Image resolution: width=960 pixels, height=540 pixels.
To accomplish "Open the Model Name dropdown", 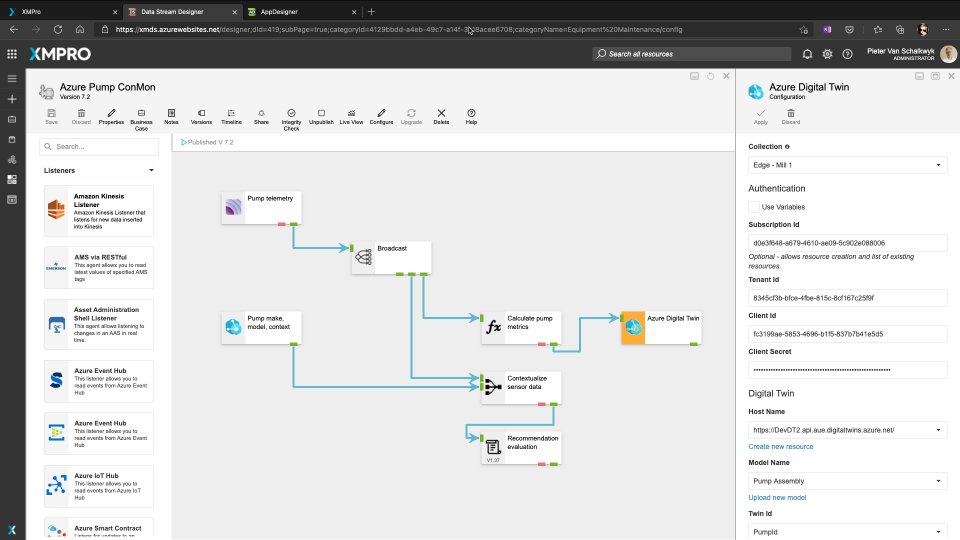I will [x=847, y=481].
